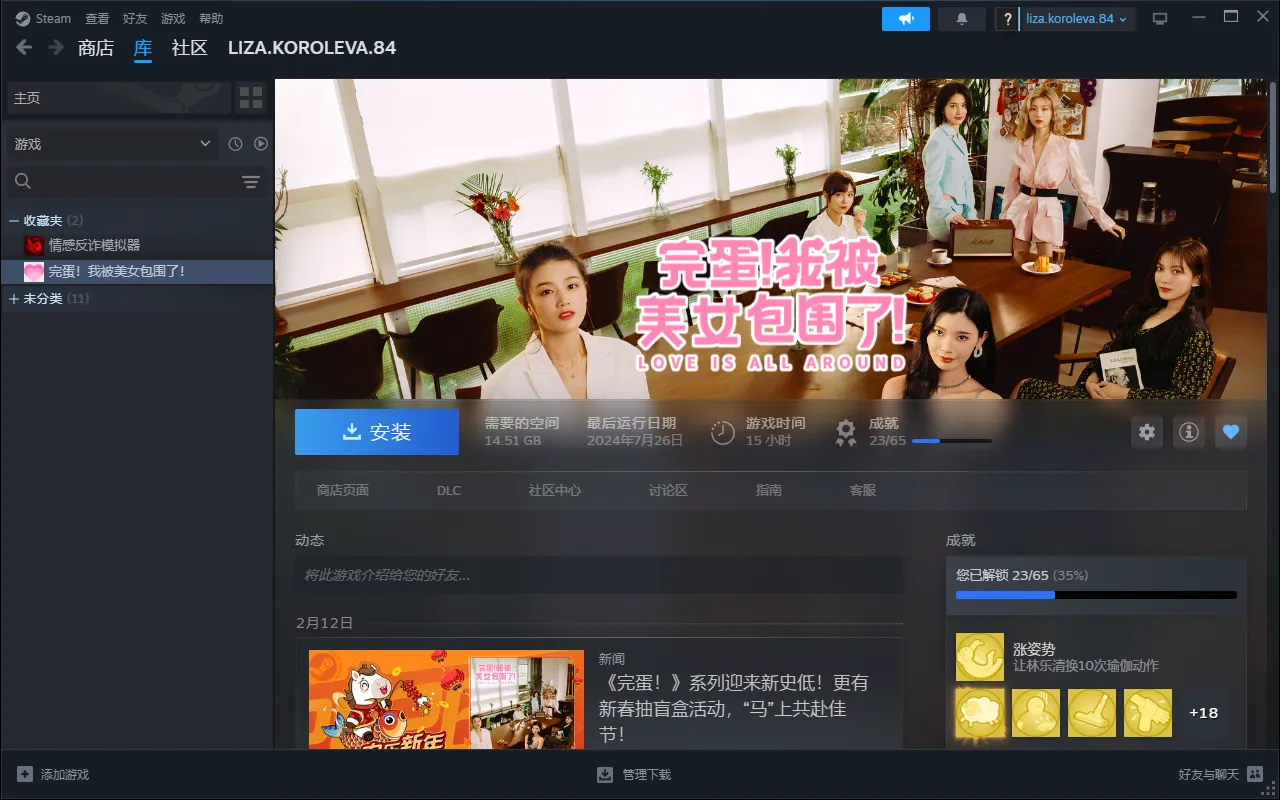Click the ready-to-play filter icon
1280x800 pixels.
[261, 144]
